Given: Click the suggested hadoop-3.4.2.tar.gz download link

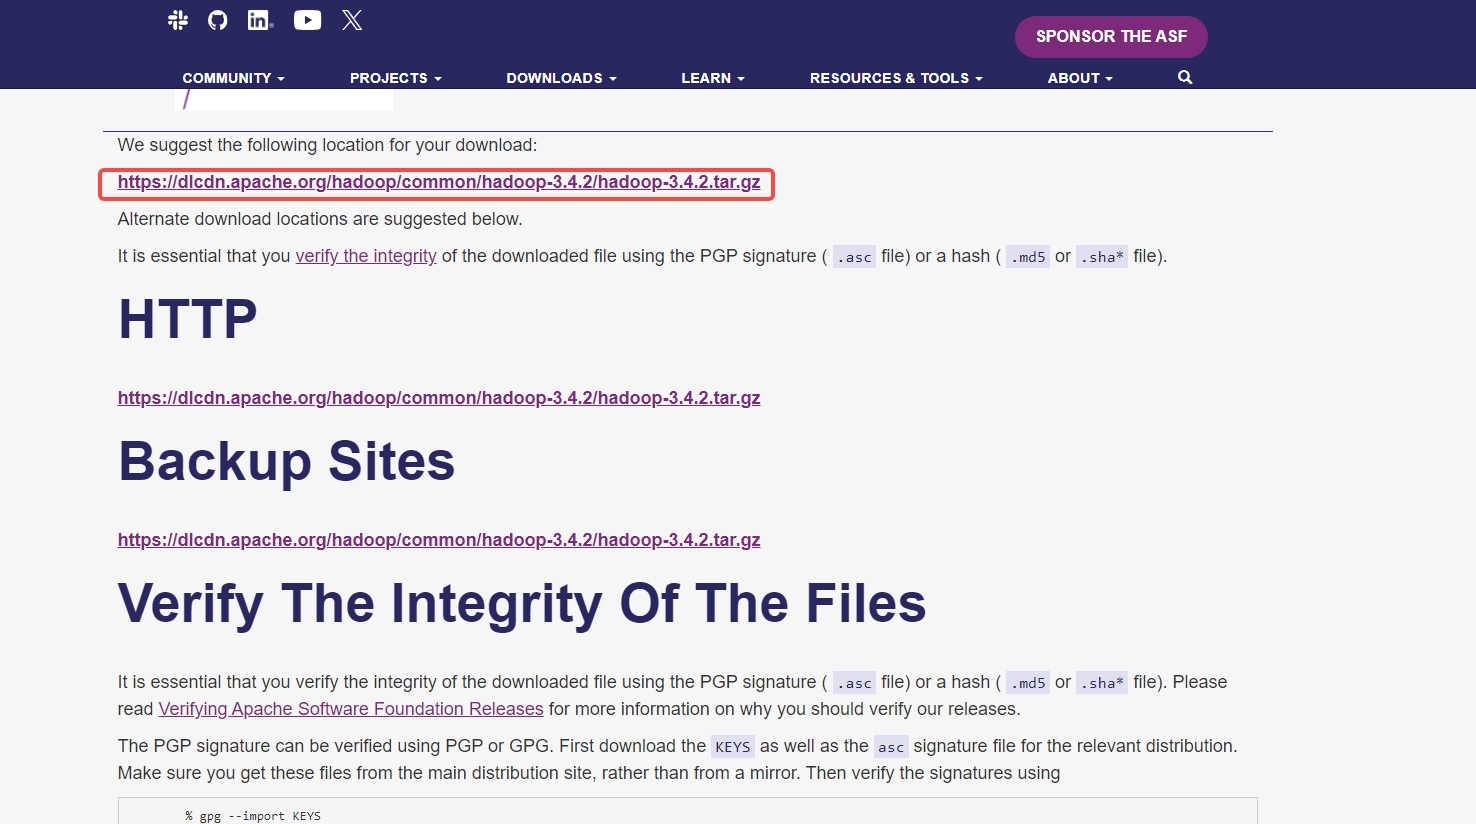Looking at the screenshot, I should click(x=439, y=182).
